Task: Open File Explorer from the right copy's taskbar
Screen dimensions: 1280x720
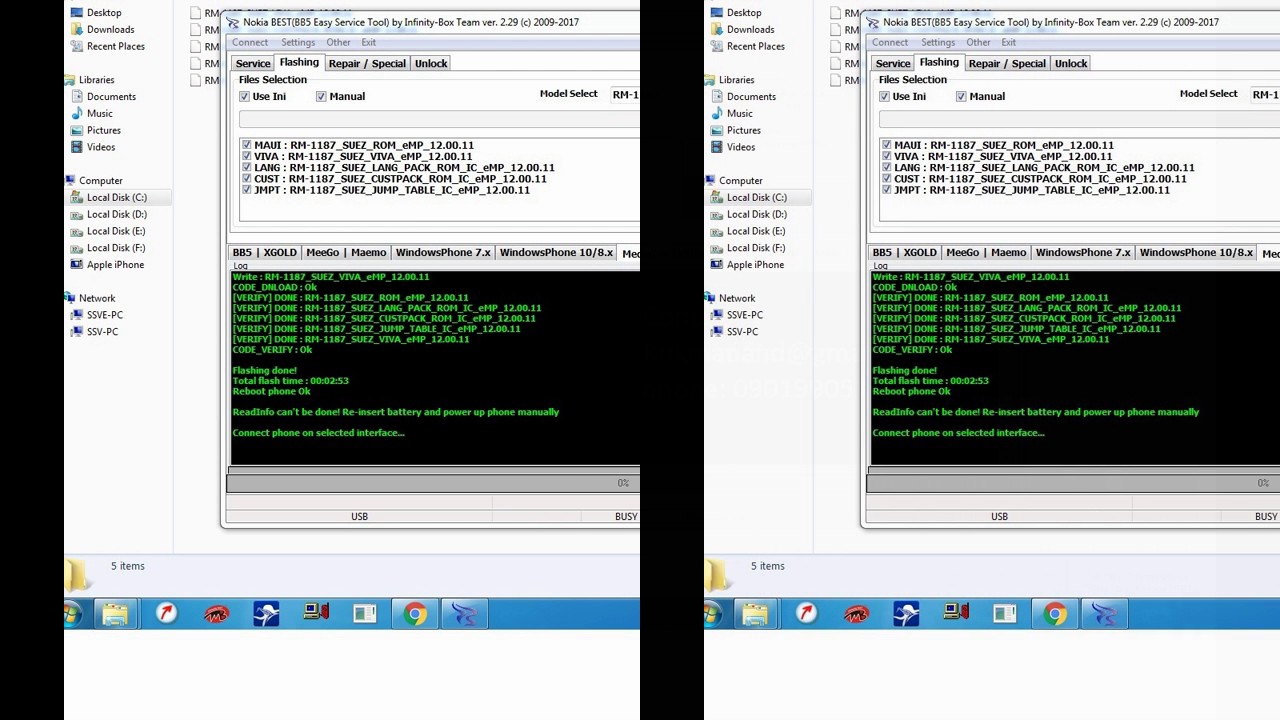Action: pos(755,614)
